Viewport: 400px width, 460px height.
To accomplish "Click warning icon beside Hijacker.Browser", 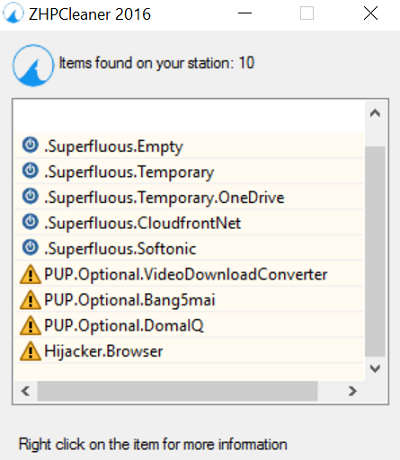I will pos(30,351).
